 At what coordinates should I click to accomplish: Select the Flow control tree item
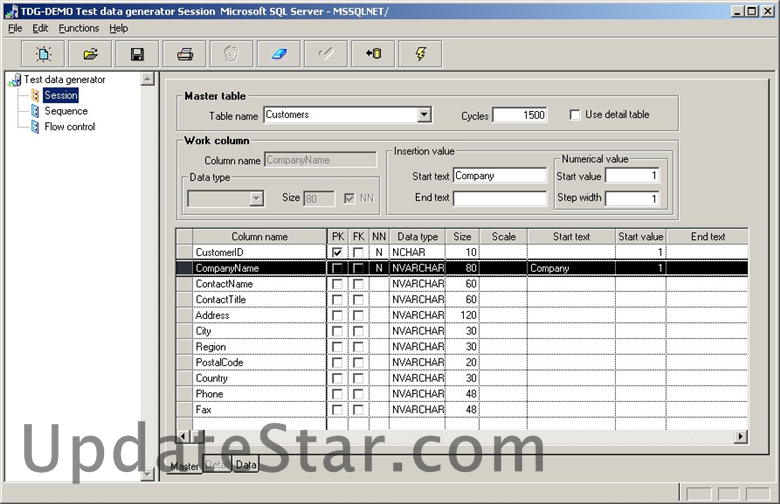click(70, 127)
